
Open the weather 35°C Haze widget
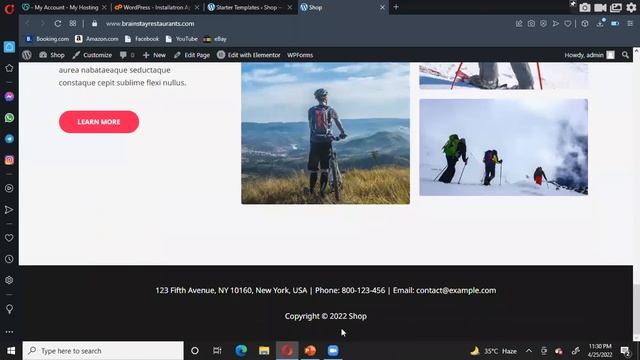[x=493, y=351]
